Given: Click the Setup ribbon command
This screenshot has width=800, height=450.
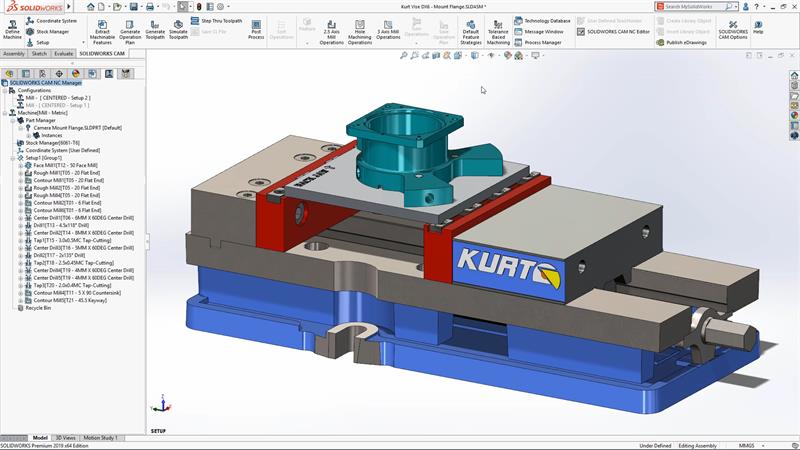Looking at the screenshot, I should 38,42.
